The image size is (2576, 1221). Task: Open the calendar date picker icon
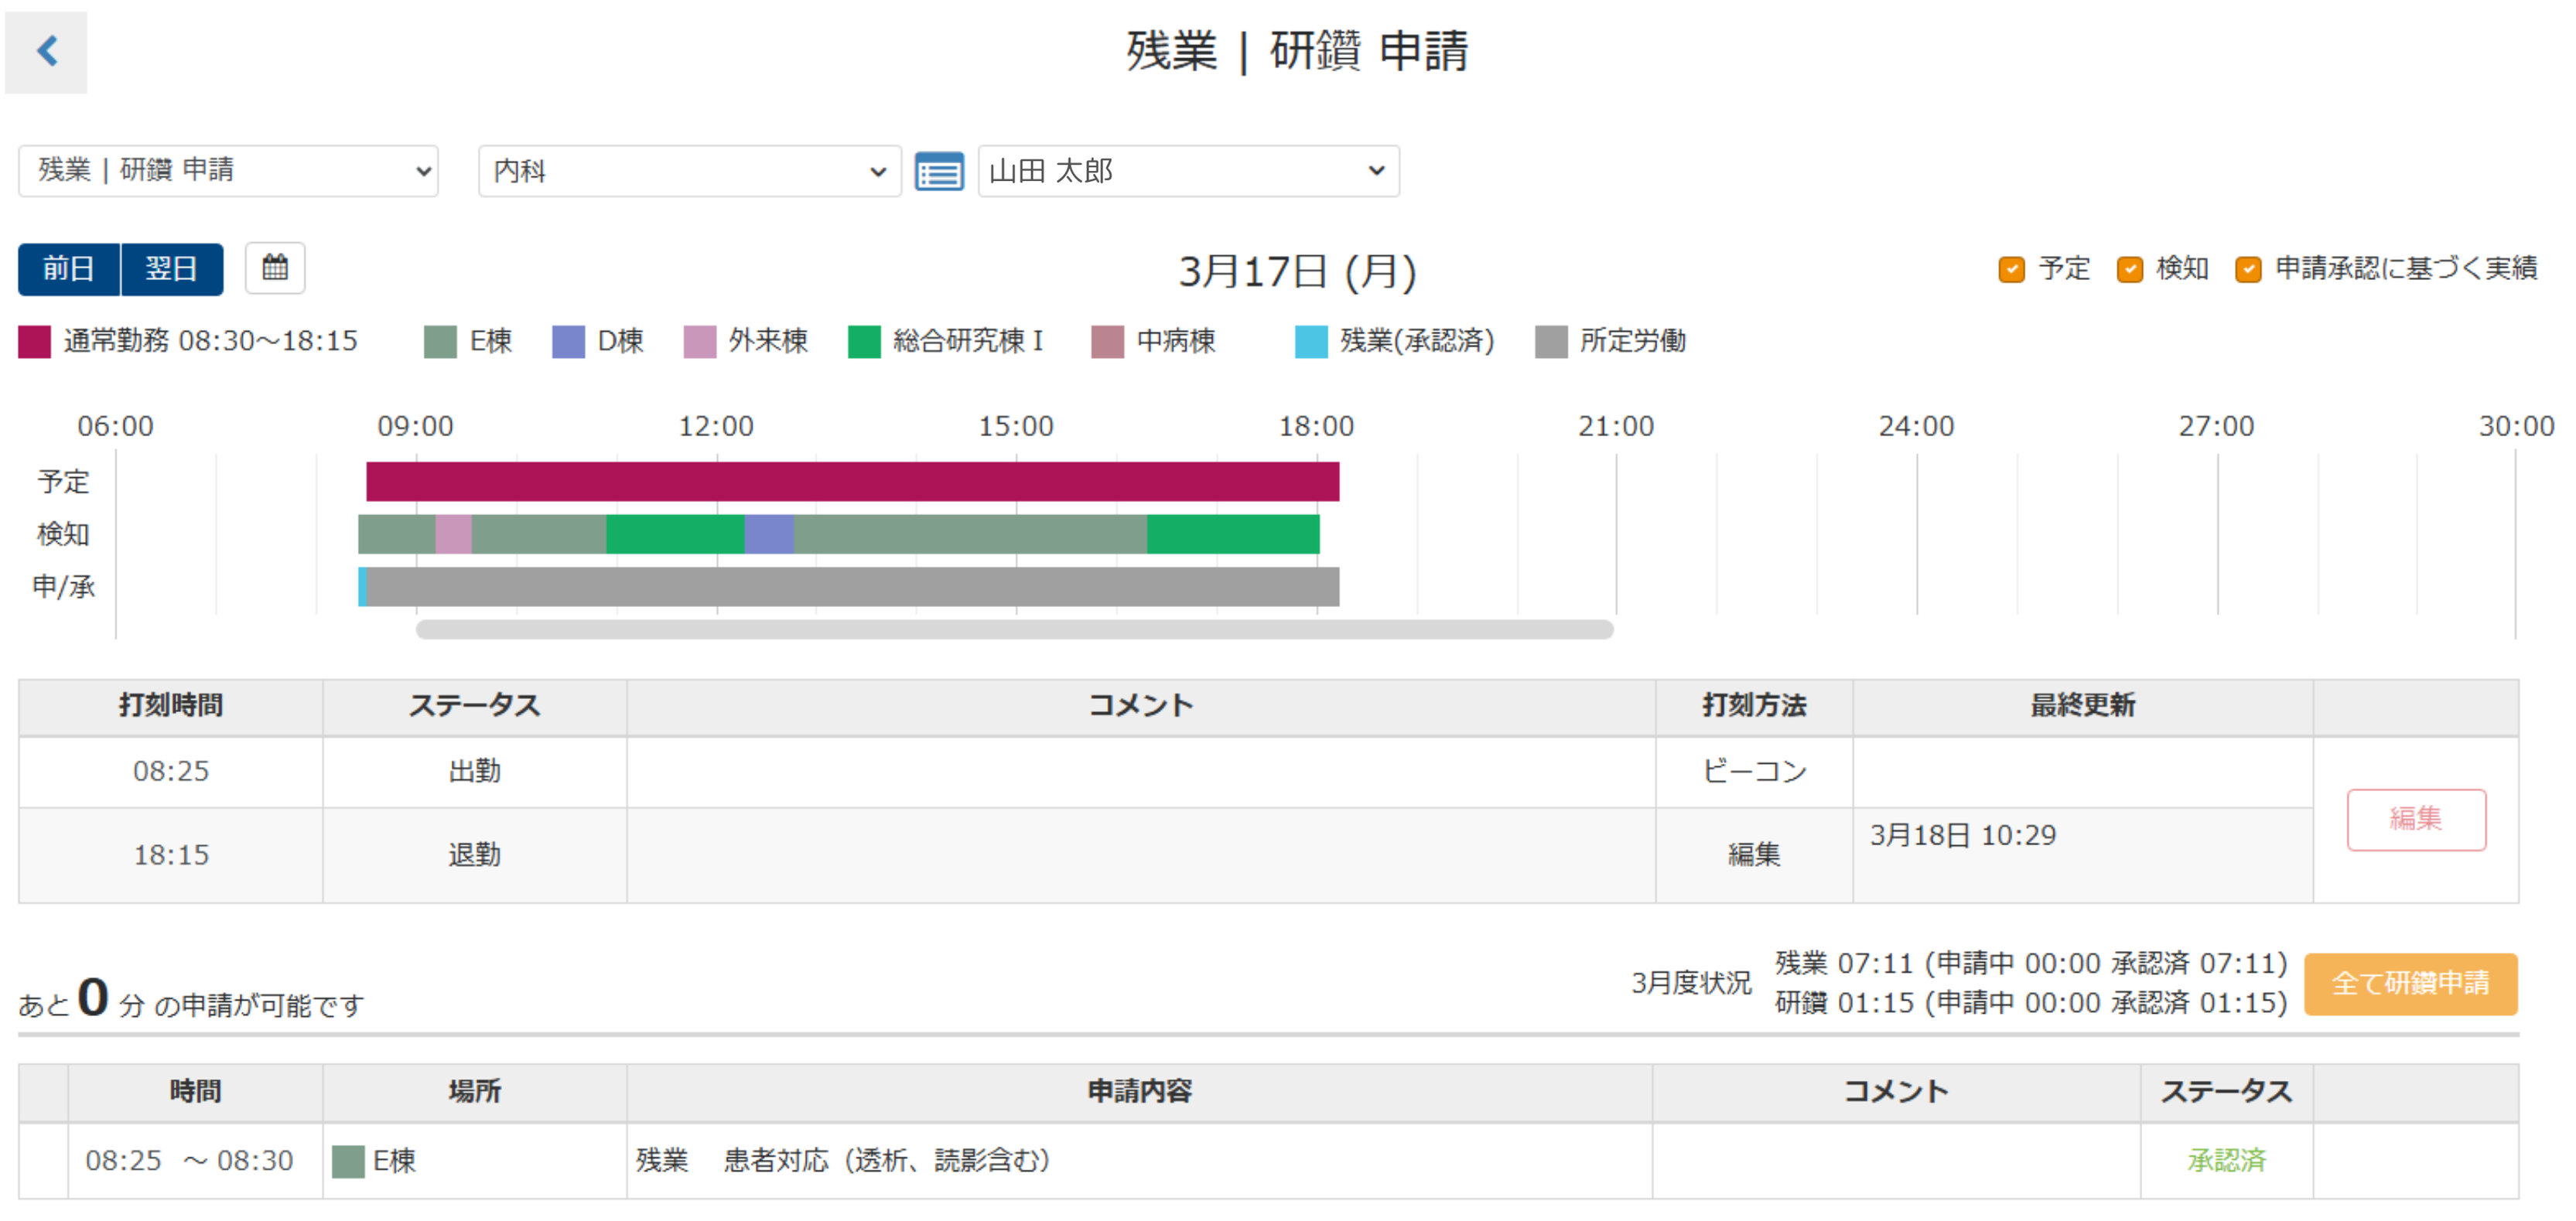point(275,268)
